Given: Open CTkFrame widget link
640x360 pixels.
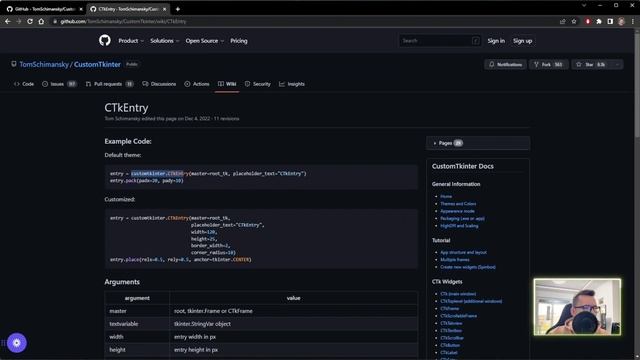Looking at the screenshot, I should coord(449,309).
